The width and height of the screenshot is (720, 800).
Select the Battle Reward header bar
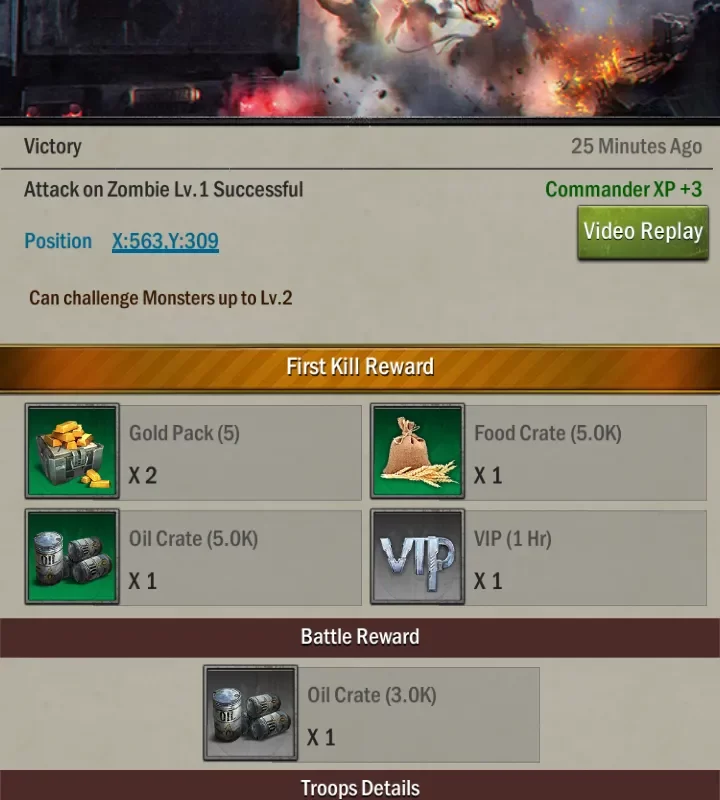click(x=360, y=637)
